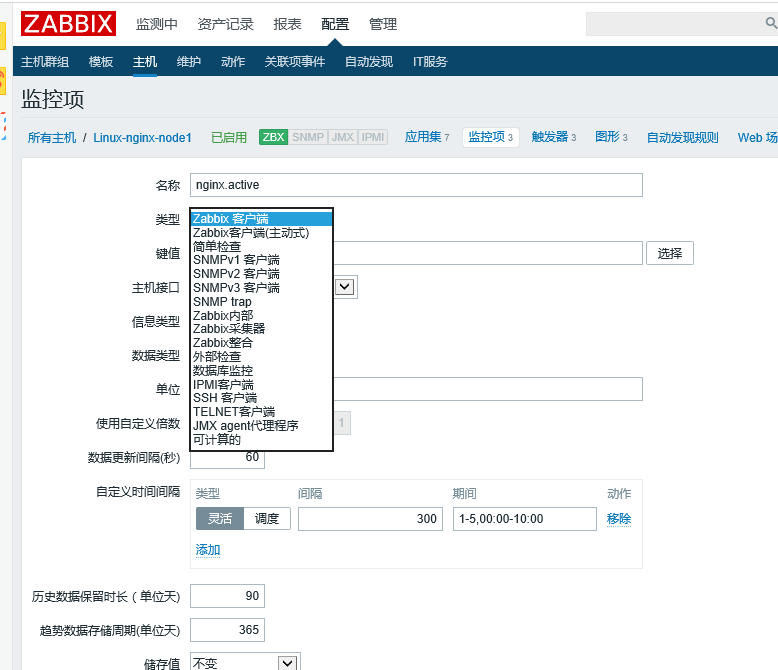Click the SNMP availability badge
Viewport: 778px width, 670px height.
coord(308,137)
